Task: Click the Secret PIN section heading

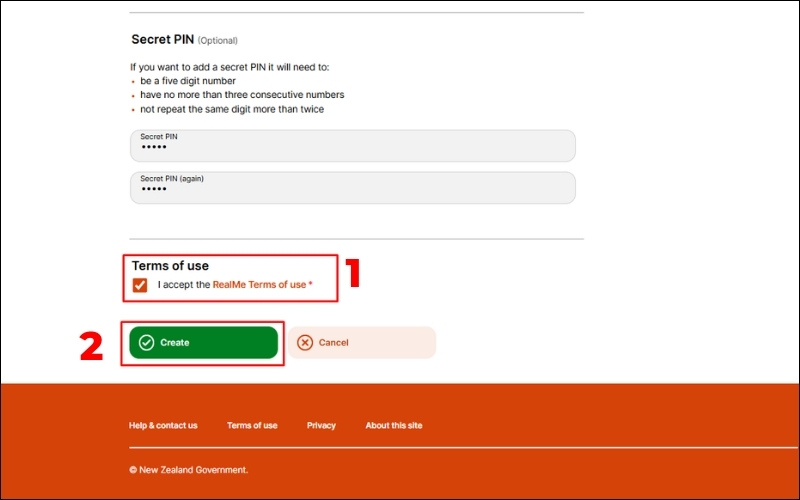Action: [x=162, y=40]
